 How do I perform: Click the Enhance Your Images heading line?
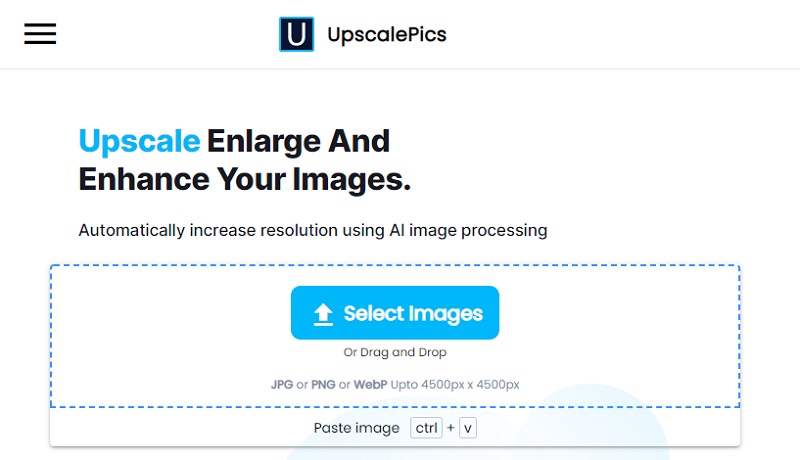pos(245,179)
